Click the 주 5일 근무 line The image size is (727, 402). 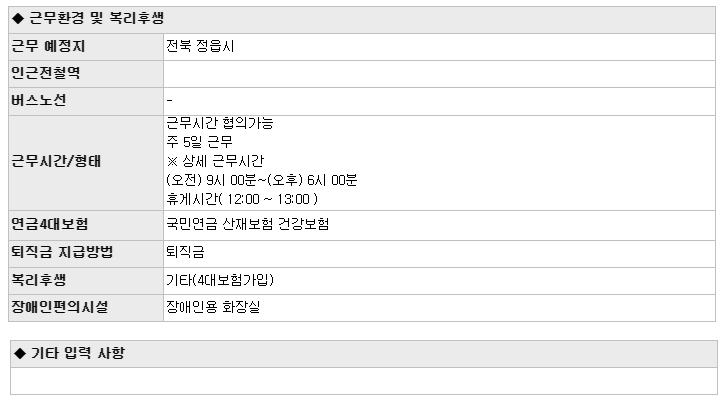click(x=199, y=142)
